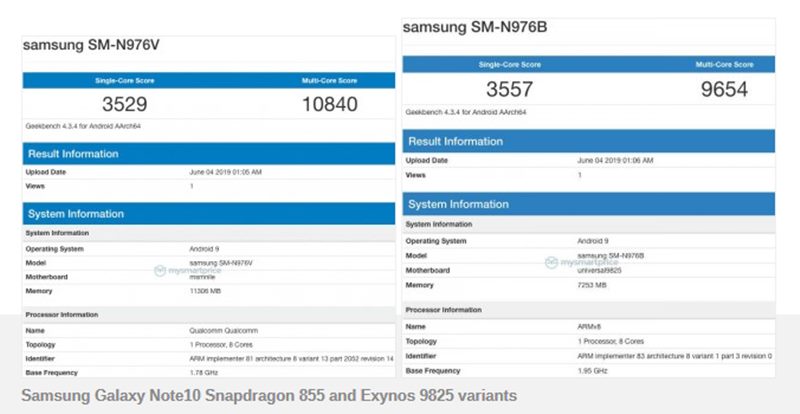Click Processor Information subheading in SM-N976V panel
Viewport: 800px width, 414px height.
click(x=62, y=315)
